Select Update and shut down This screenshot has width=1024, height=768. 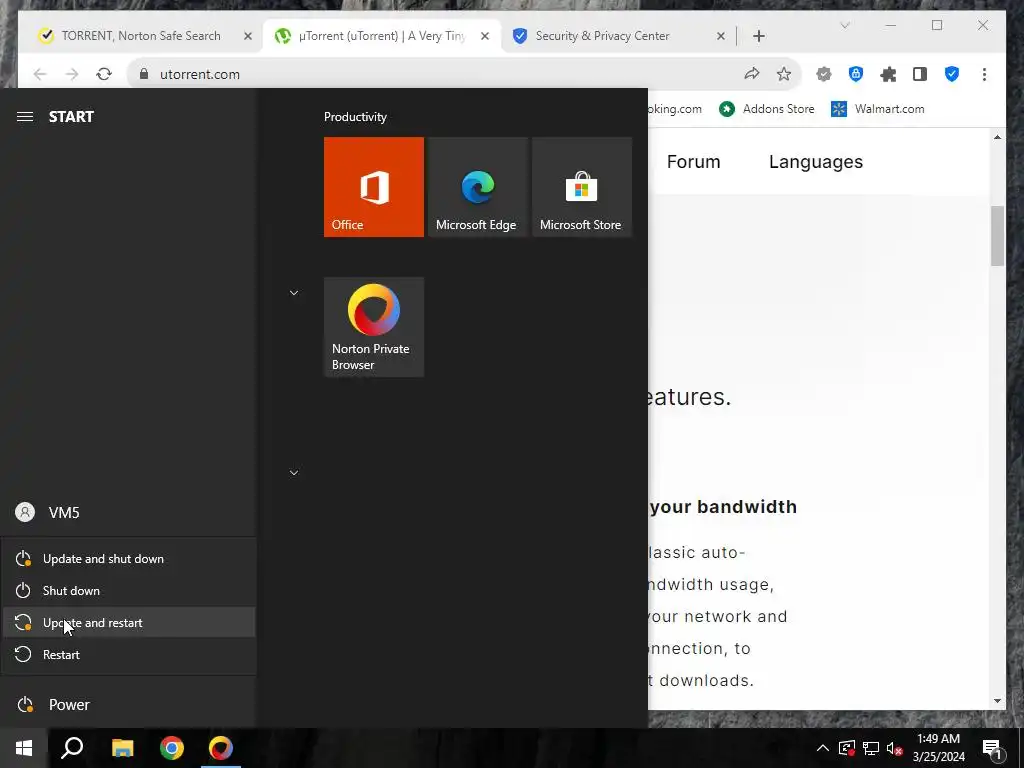pyautogui.click(x=129, y=558)
